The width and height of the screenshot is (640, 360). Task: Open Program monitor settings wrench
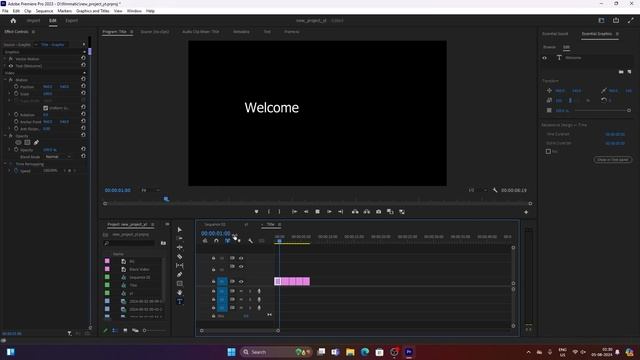(495, 190)
